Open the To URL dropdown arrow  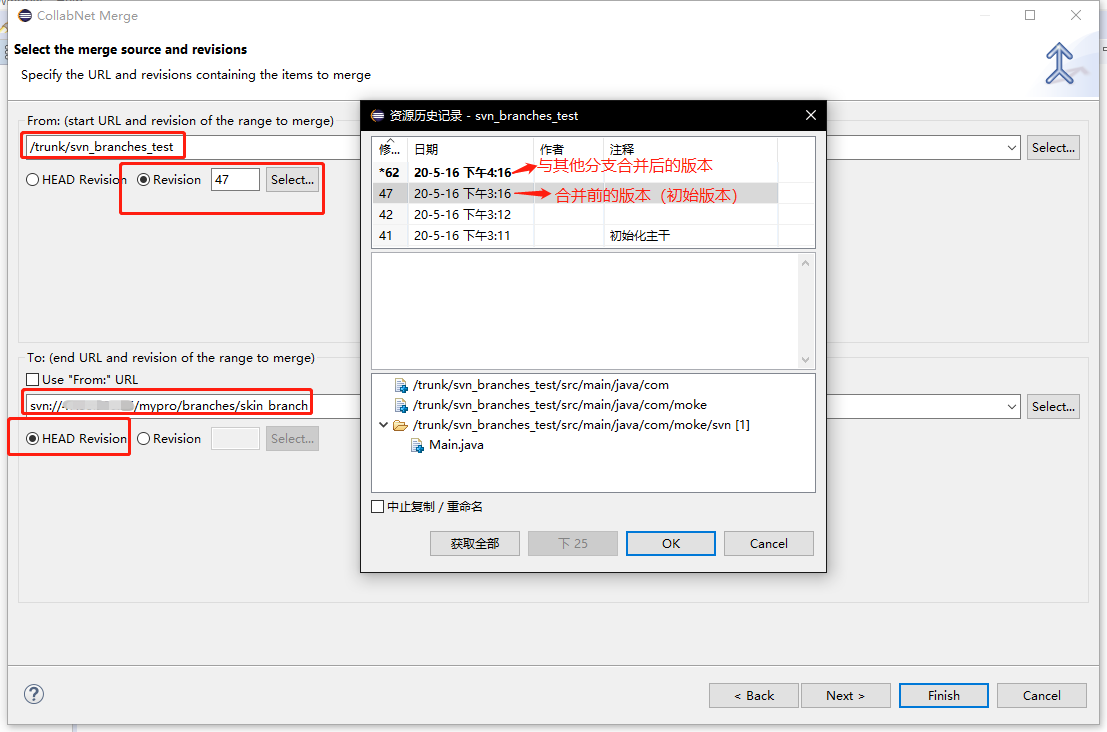click(x=1011, y=407)
